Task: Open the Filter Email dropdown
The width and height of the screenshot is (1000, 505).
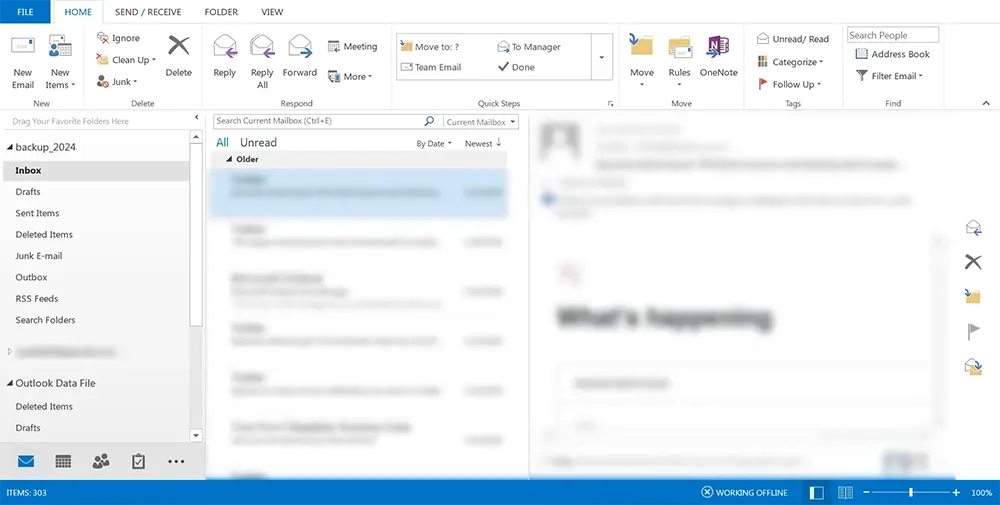Action: (890, 76)
